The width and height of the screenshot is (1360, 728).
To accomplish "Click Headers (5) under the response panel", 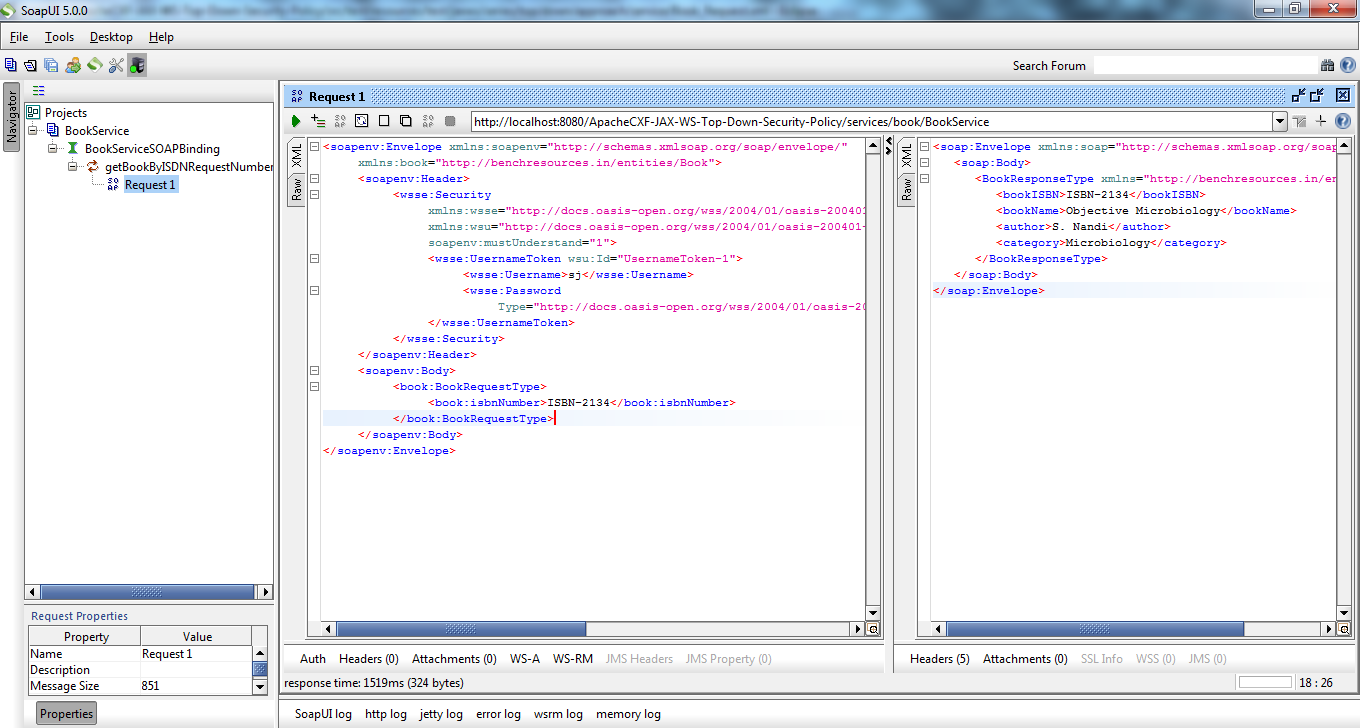I will pyautogui.click(x=939, y=658).
